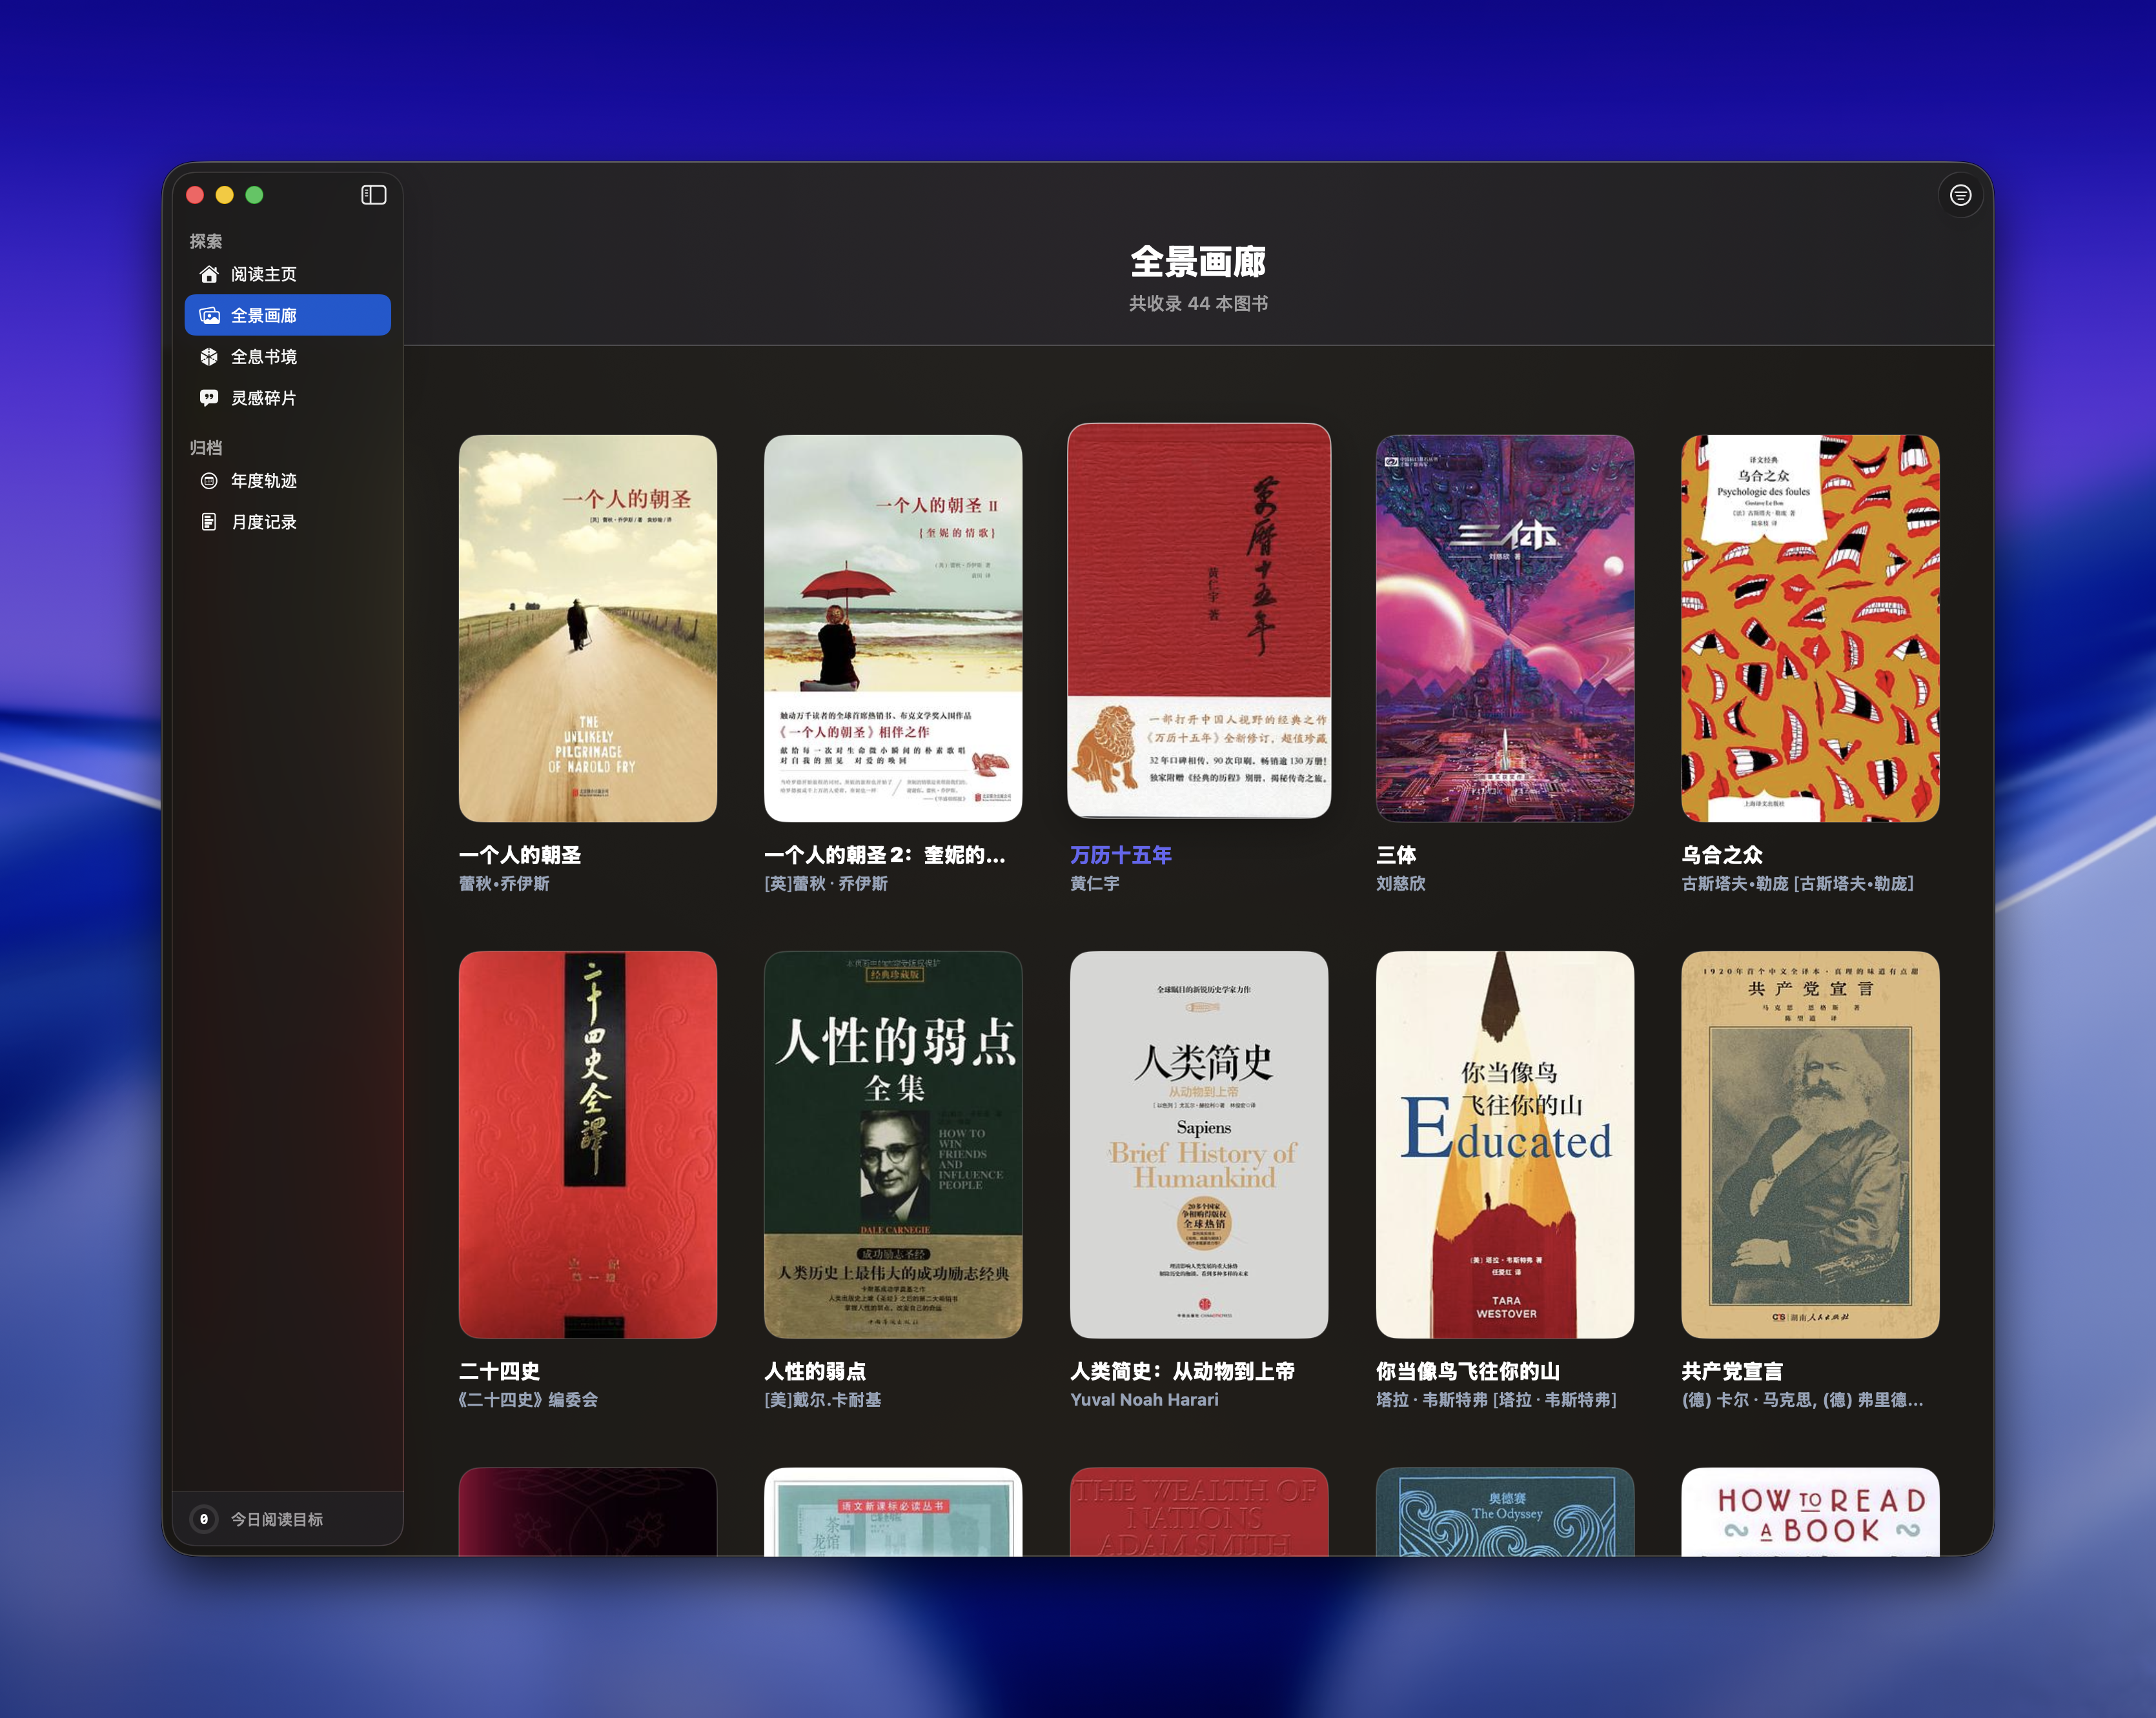Screen dimensions: 2156x1718
Task: Open the 三体 book cover
Action: [x=1505, y=628]
